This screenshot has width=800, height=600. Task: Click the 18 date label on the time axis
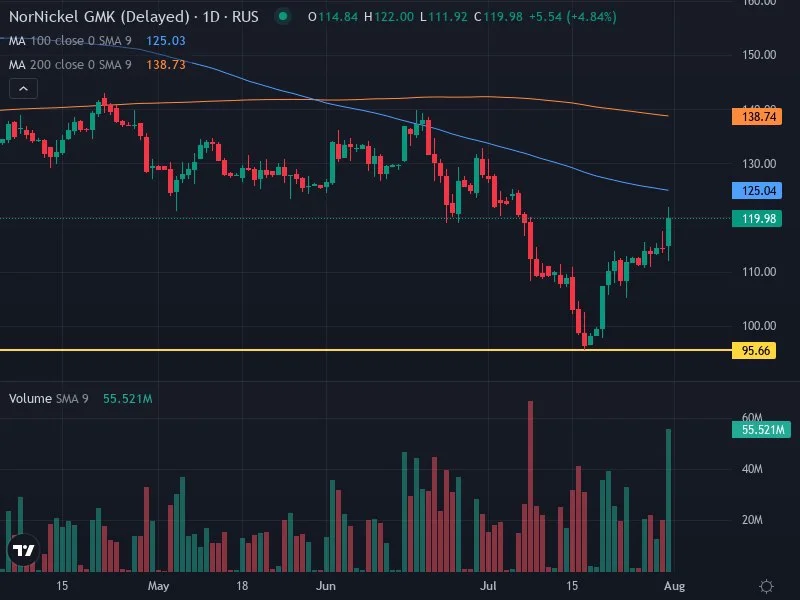242,586
